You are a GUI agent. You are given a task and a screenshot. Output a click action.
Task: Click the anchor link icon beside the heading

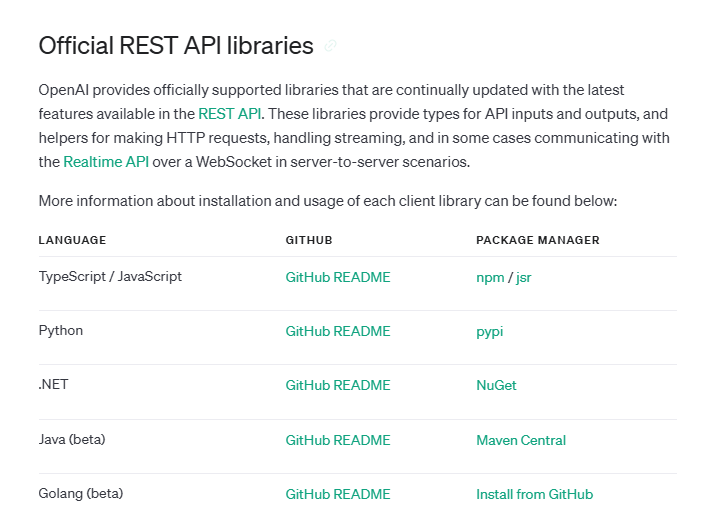[x=331, y=46]
